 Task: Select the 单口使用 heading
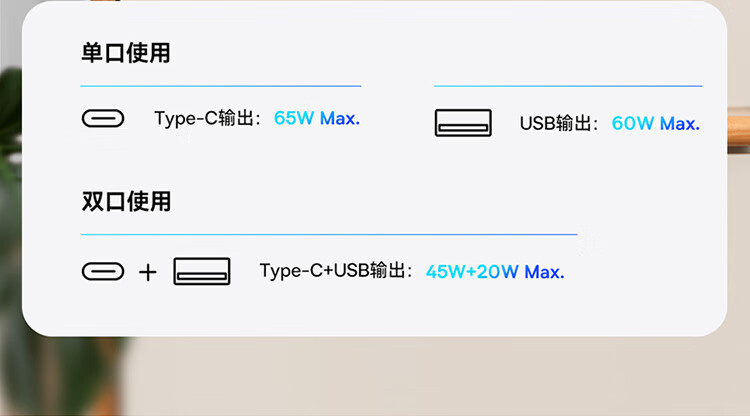(x=126, y=53)
